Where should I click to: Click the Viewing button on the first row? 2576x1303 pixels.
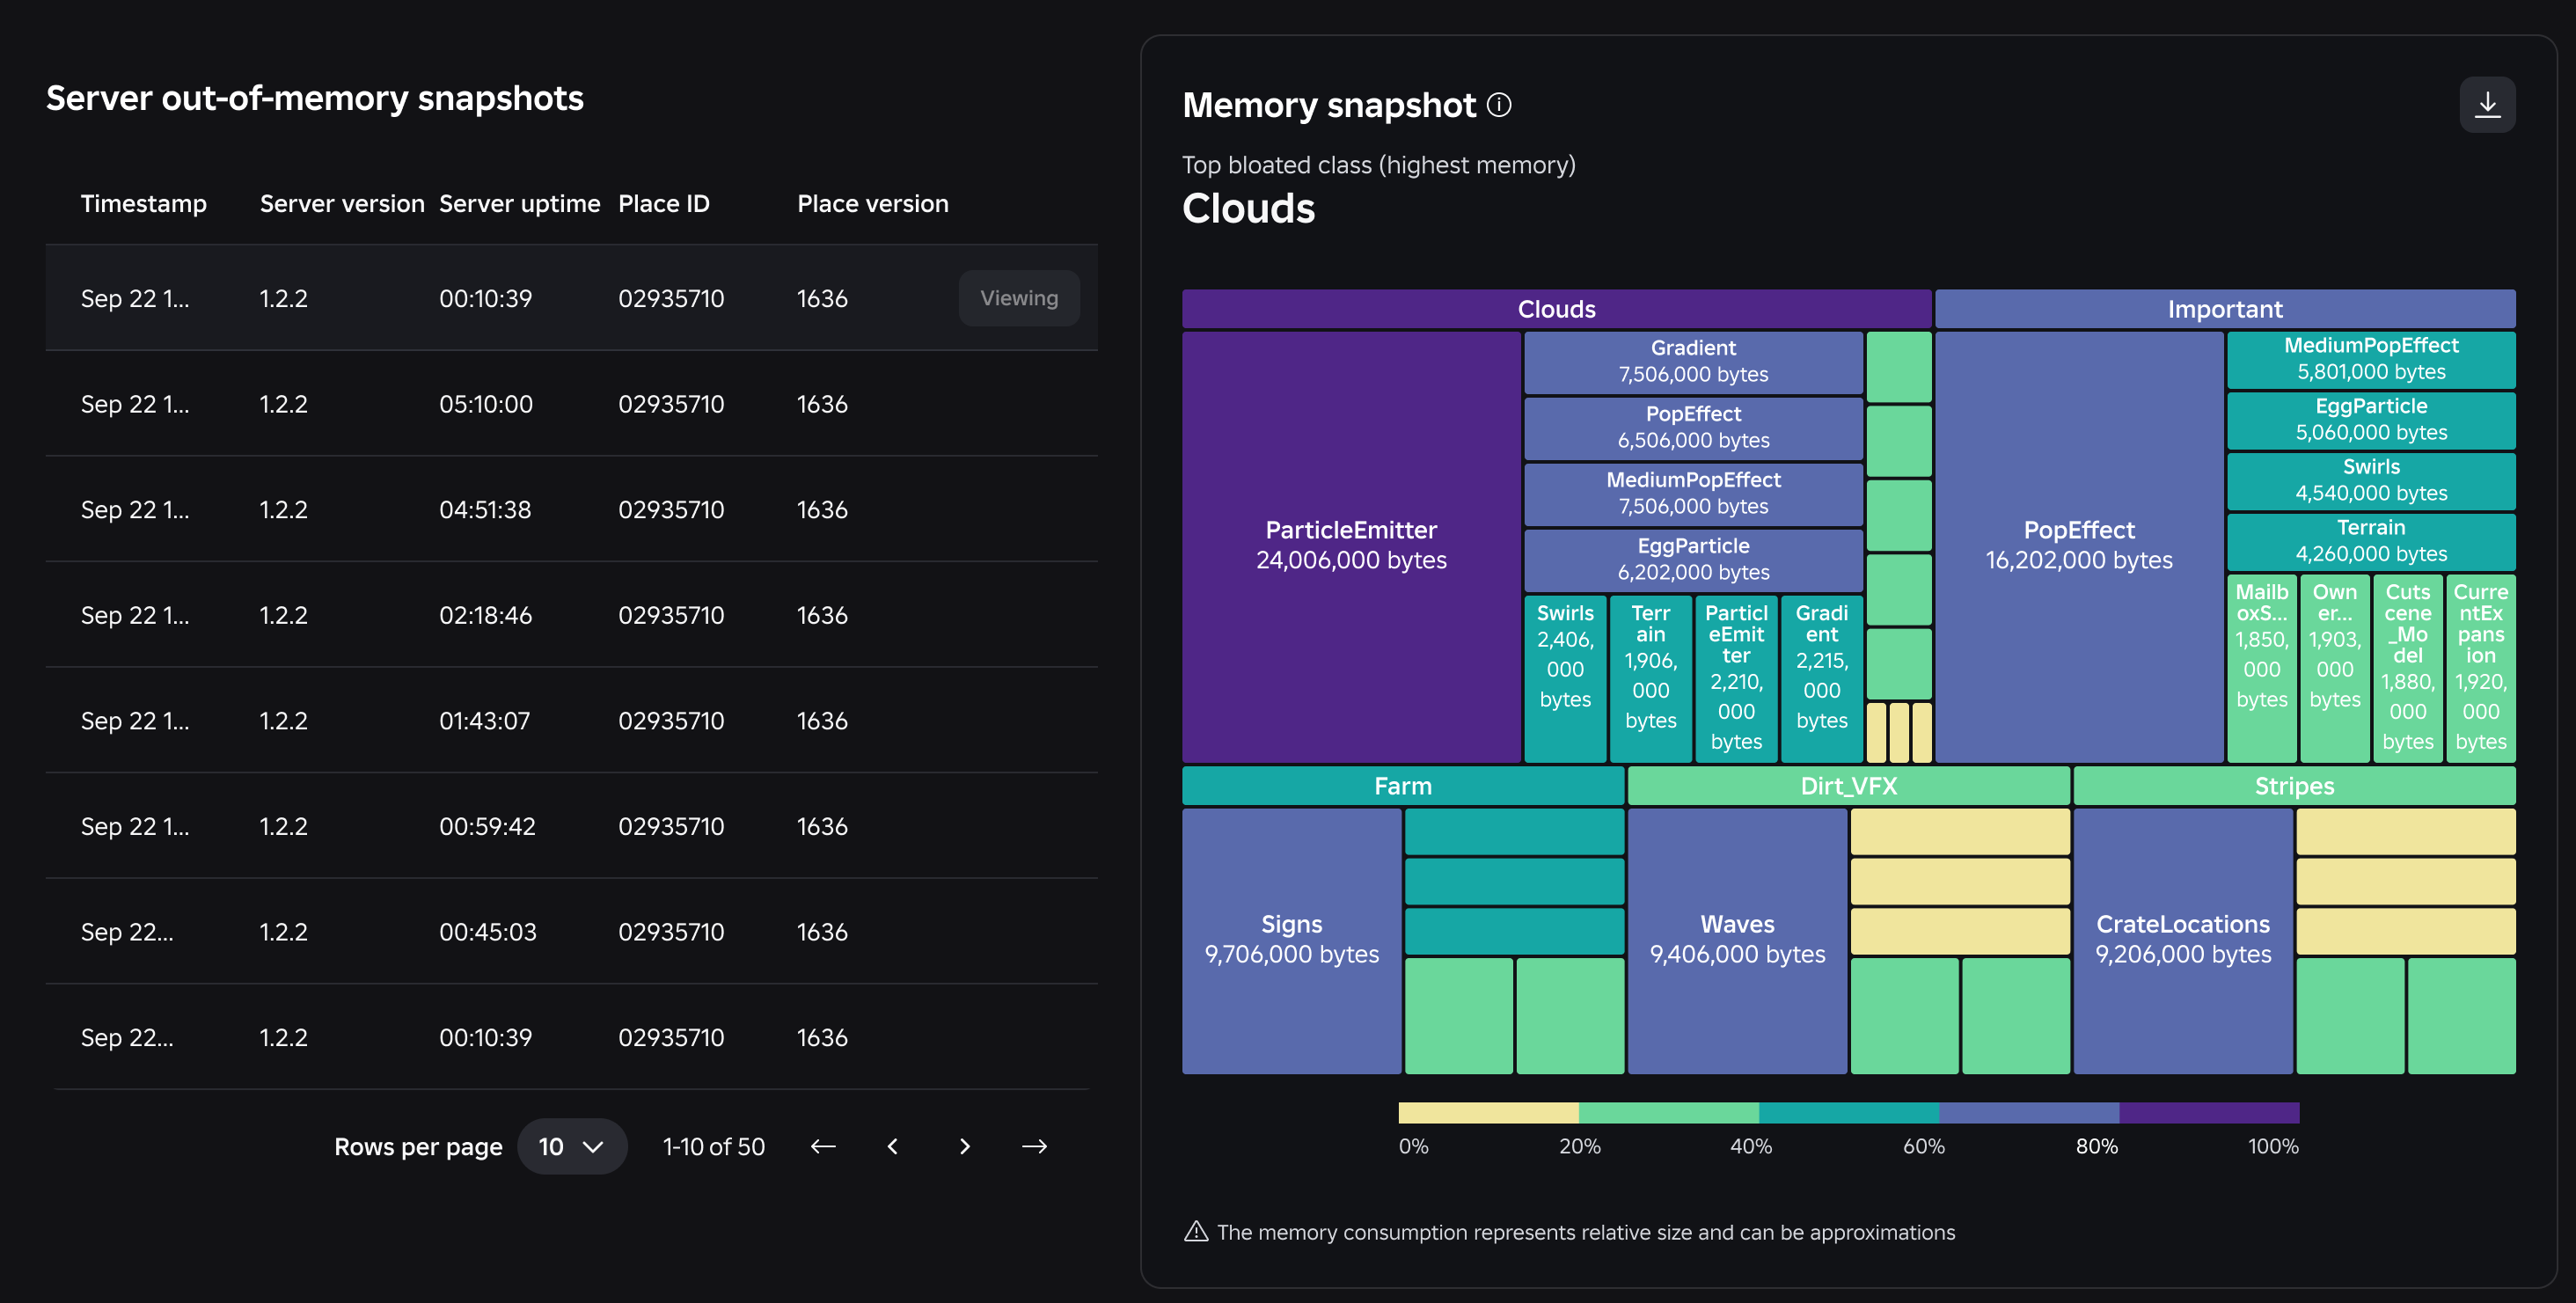click(1018, 298)
